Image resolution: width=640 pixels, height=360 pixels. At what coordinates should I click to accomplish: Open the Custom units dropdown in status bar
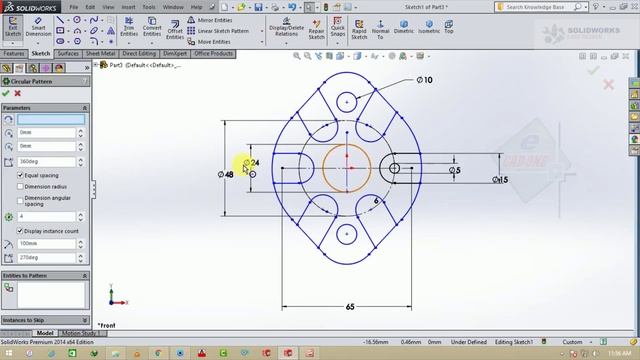[x=591, y=342]
